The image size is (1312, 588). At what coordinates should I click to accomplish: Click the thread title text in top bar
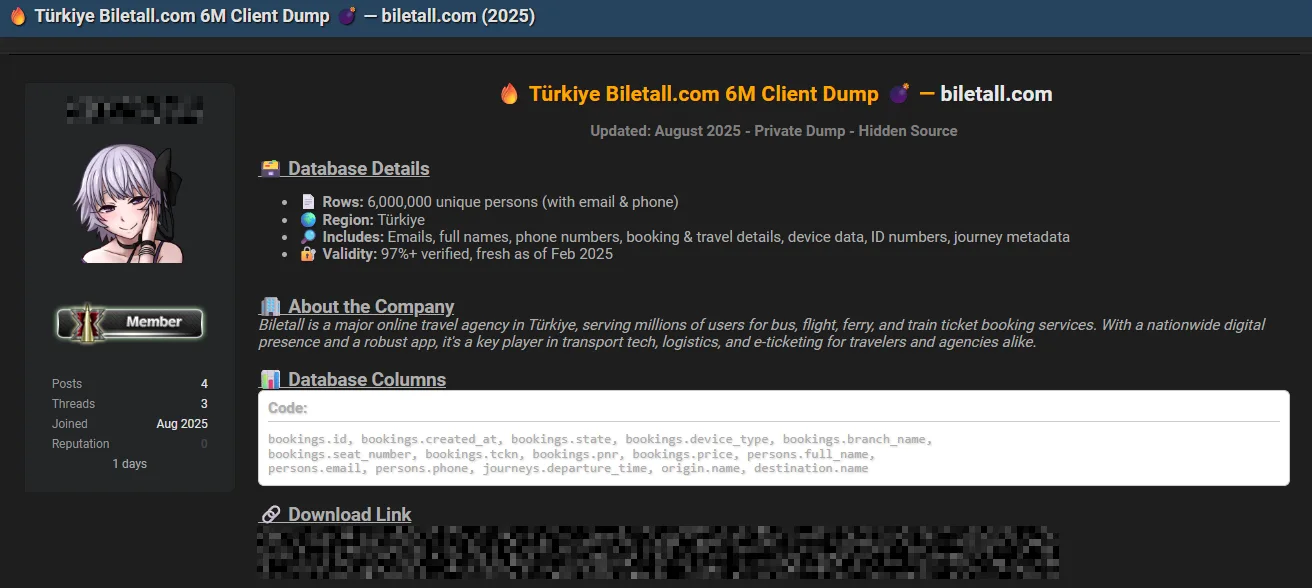(285, 17)
